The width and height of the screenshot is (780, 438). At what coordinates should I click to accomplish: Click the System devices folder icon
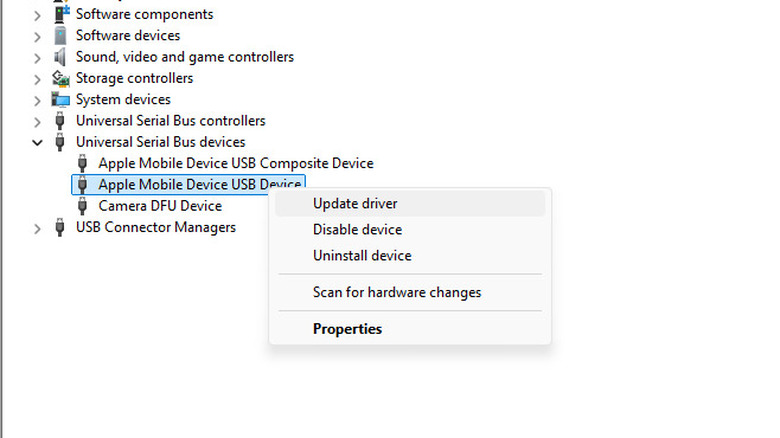pos(61,100)
